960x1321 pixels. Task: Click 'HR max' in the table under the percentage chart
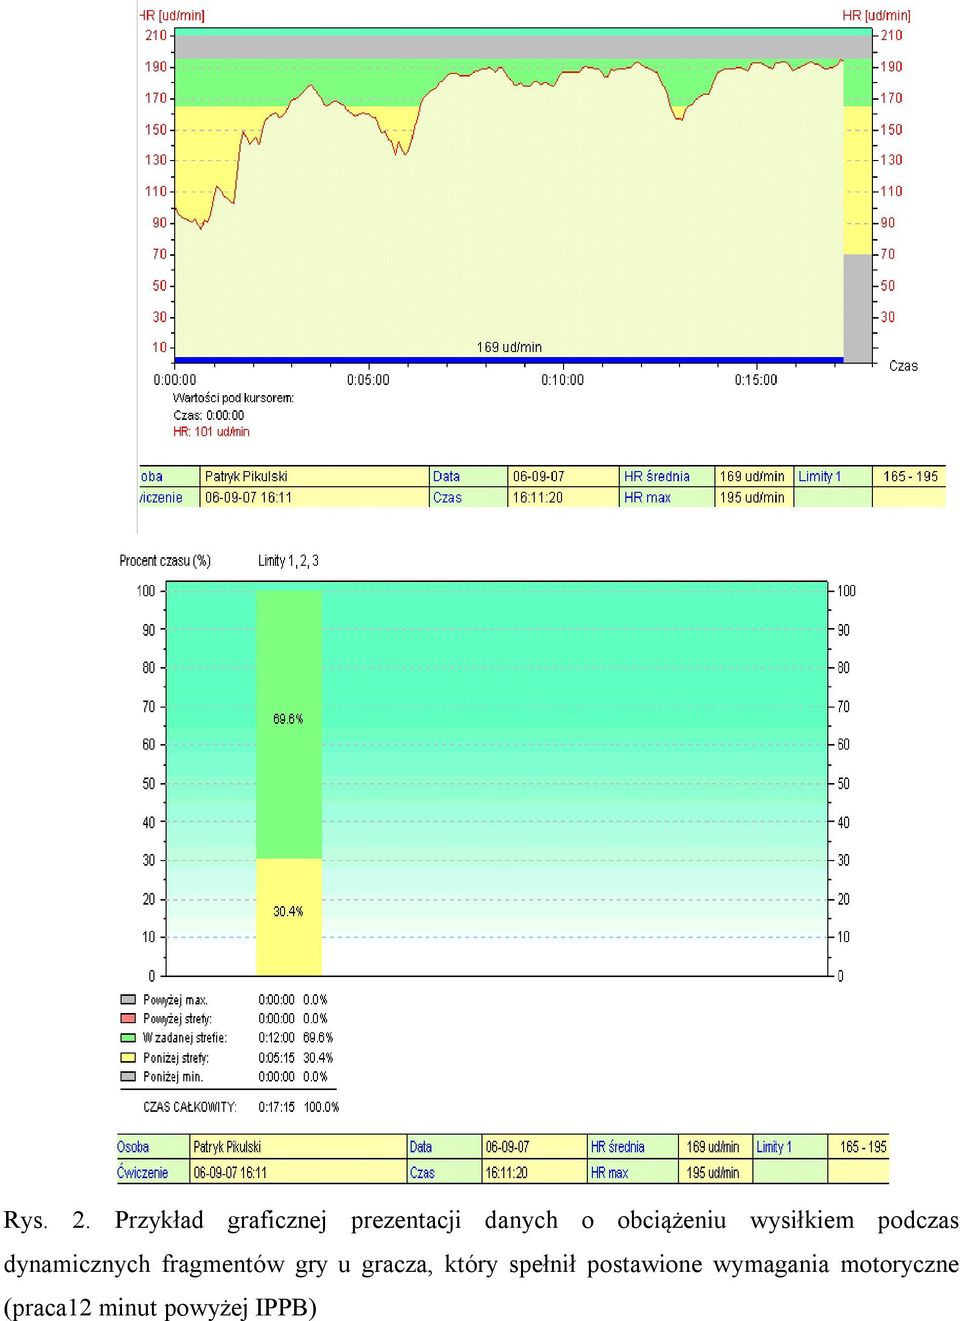coord(609,1173)
